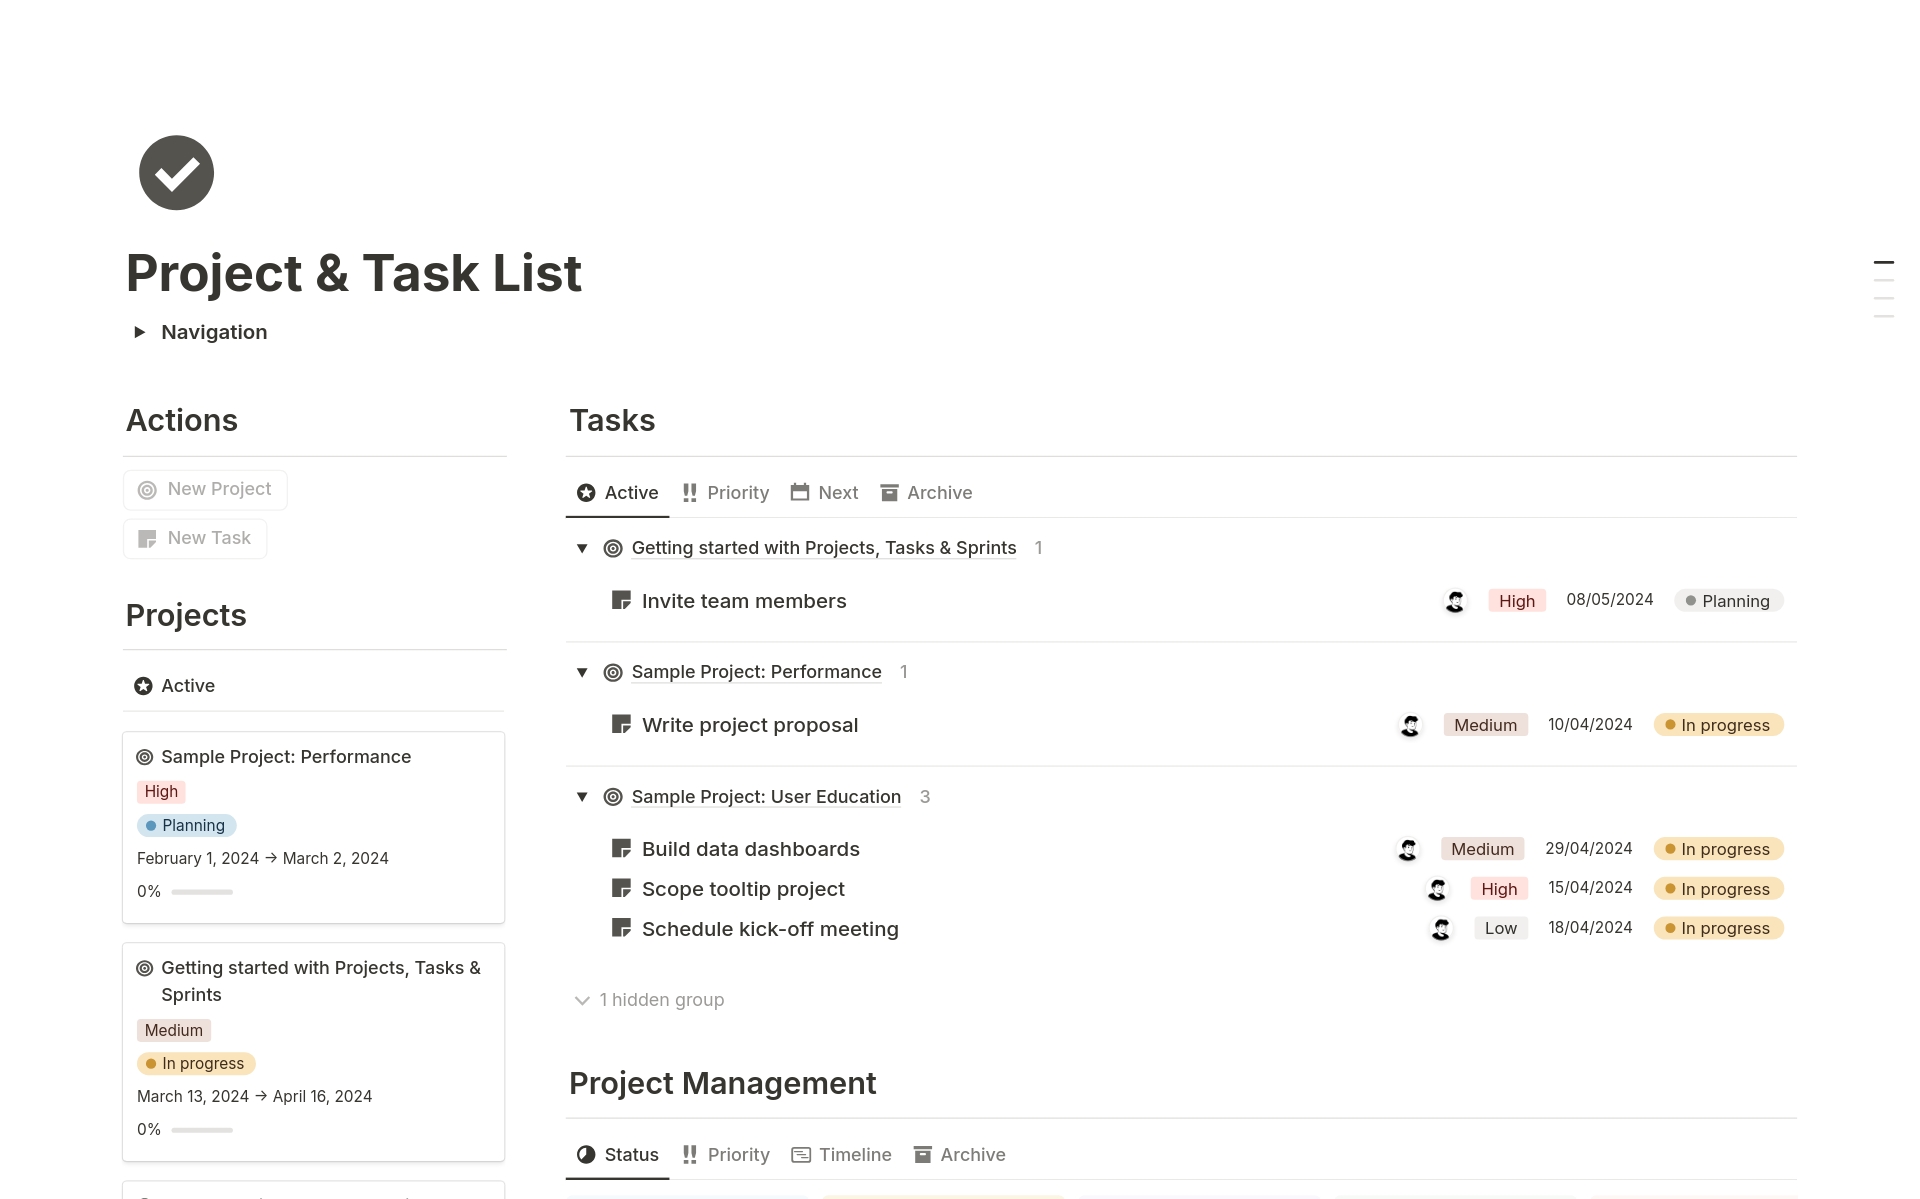
Task: Click the assignee avatar on "Write project proposal"
Action: [1410, 725]
